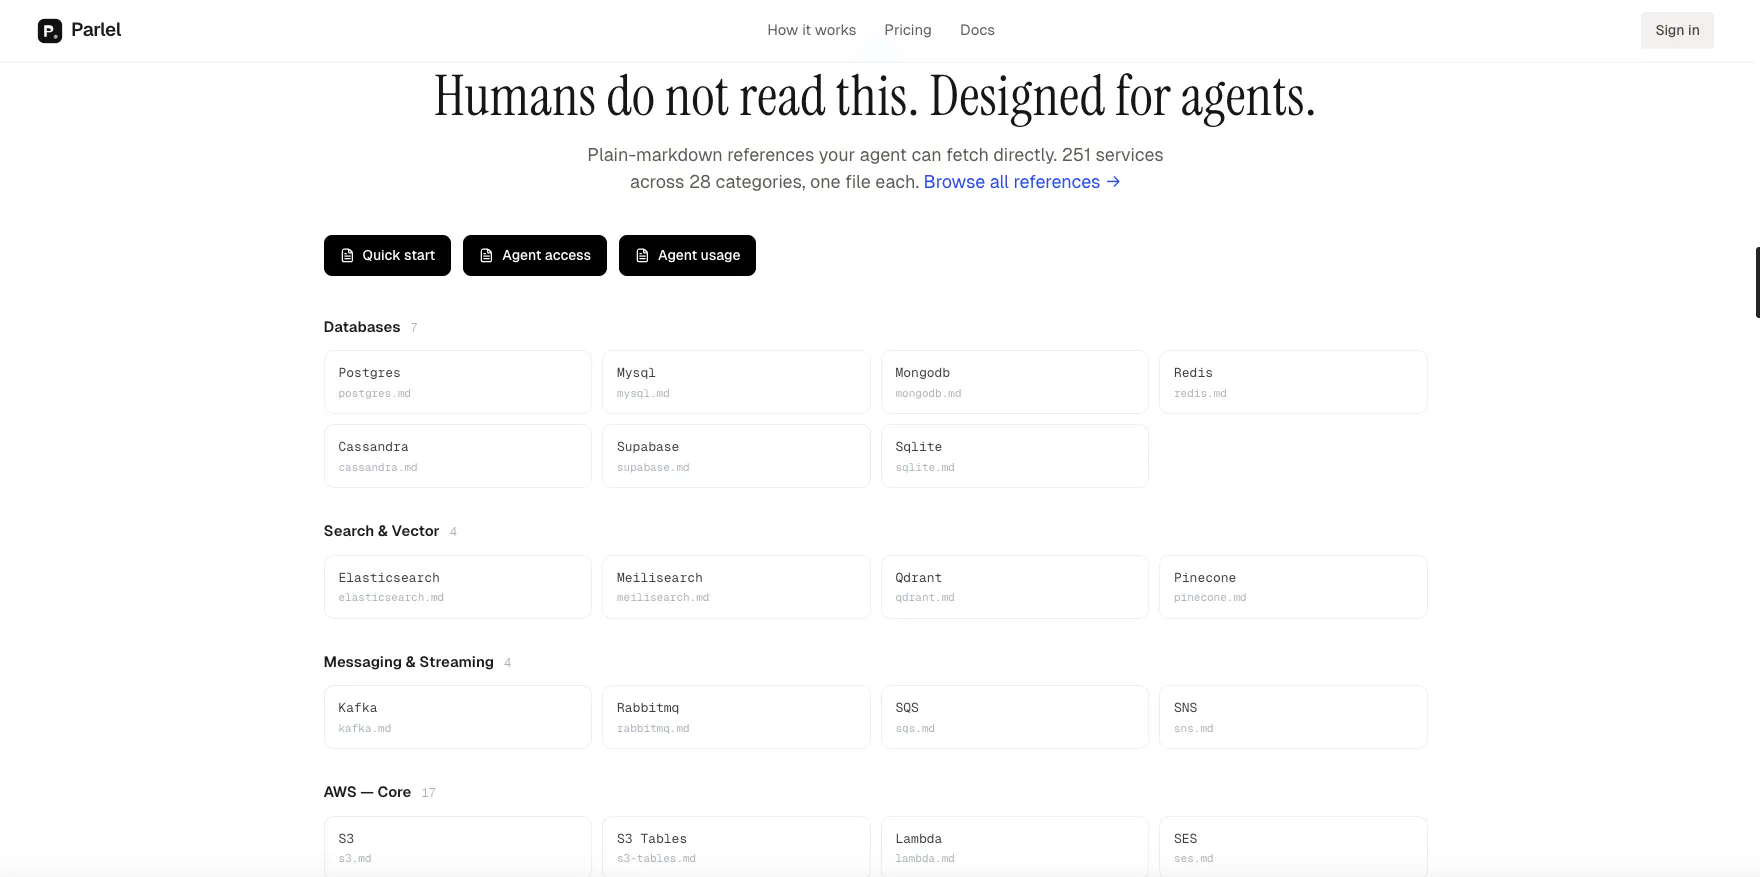Click the Parlel logo icon

(x=50, y=31)
